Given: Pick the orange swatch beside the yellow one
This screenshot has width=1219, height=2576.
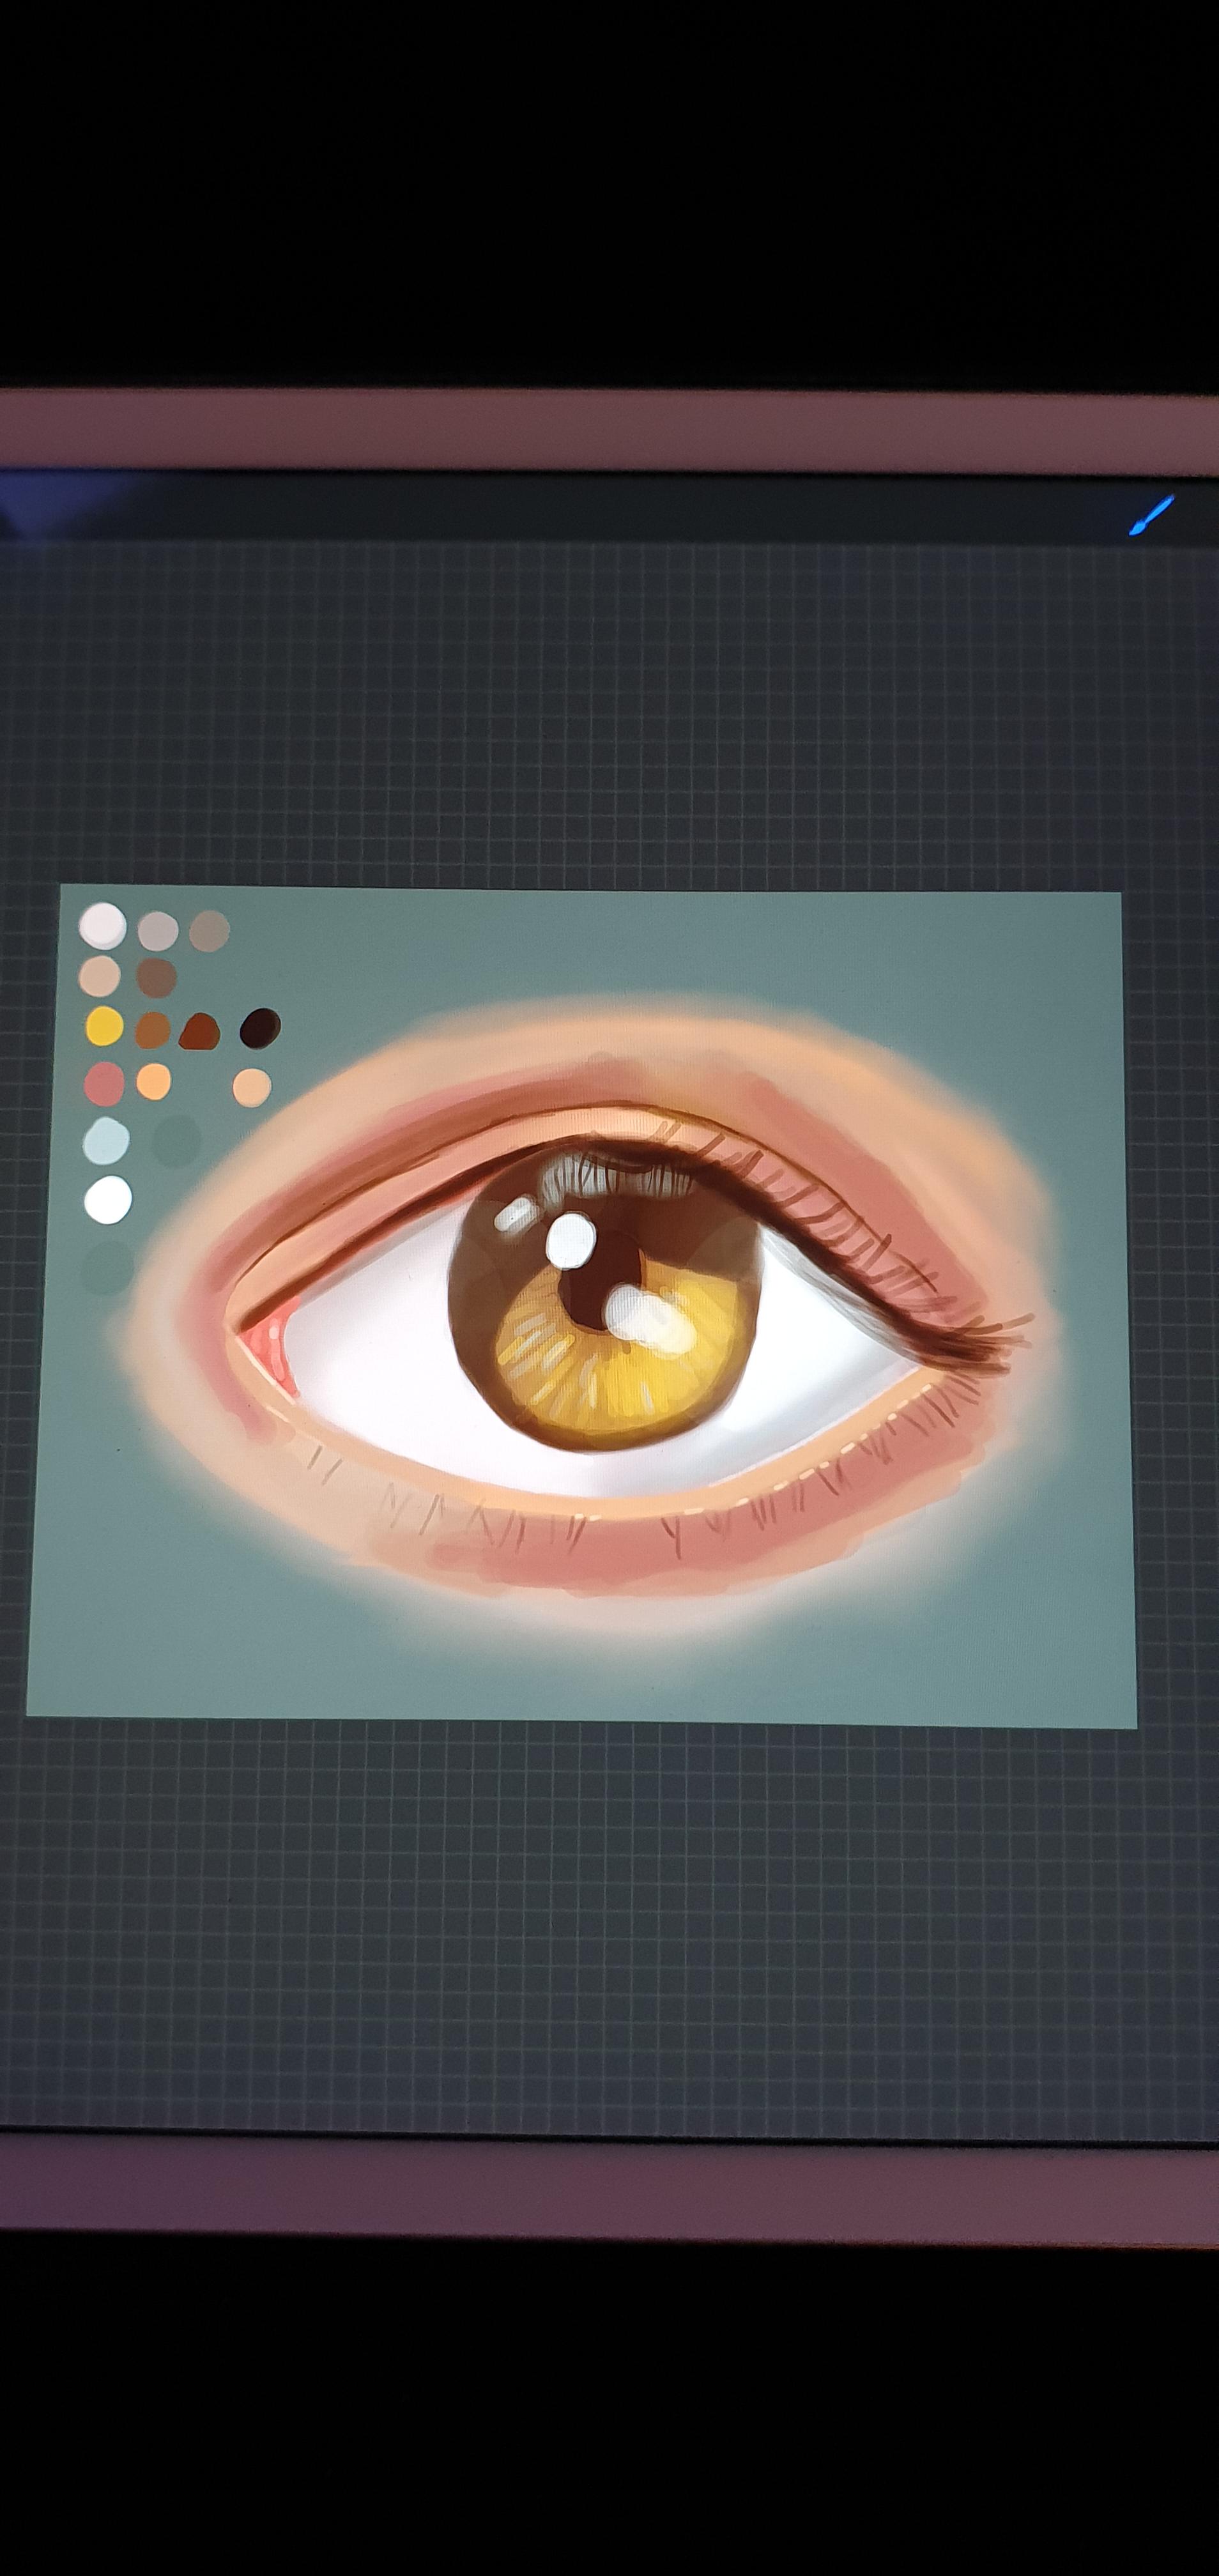Looking at the screenshot, I should click(x=154, y=1031).
